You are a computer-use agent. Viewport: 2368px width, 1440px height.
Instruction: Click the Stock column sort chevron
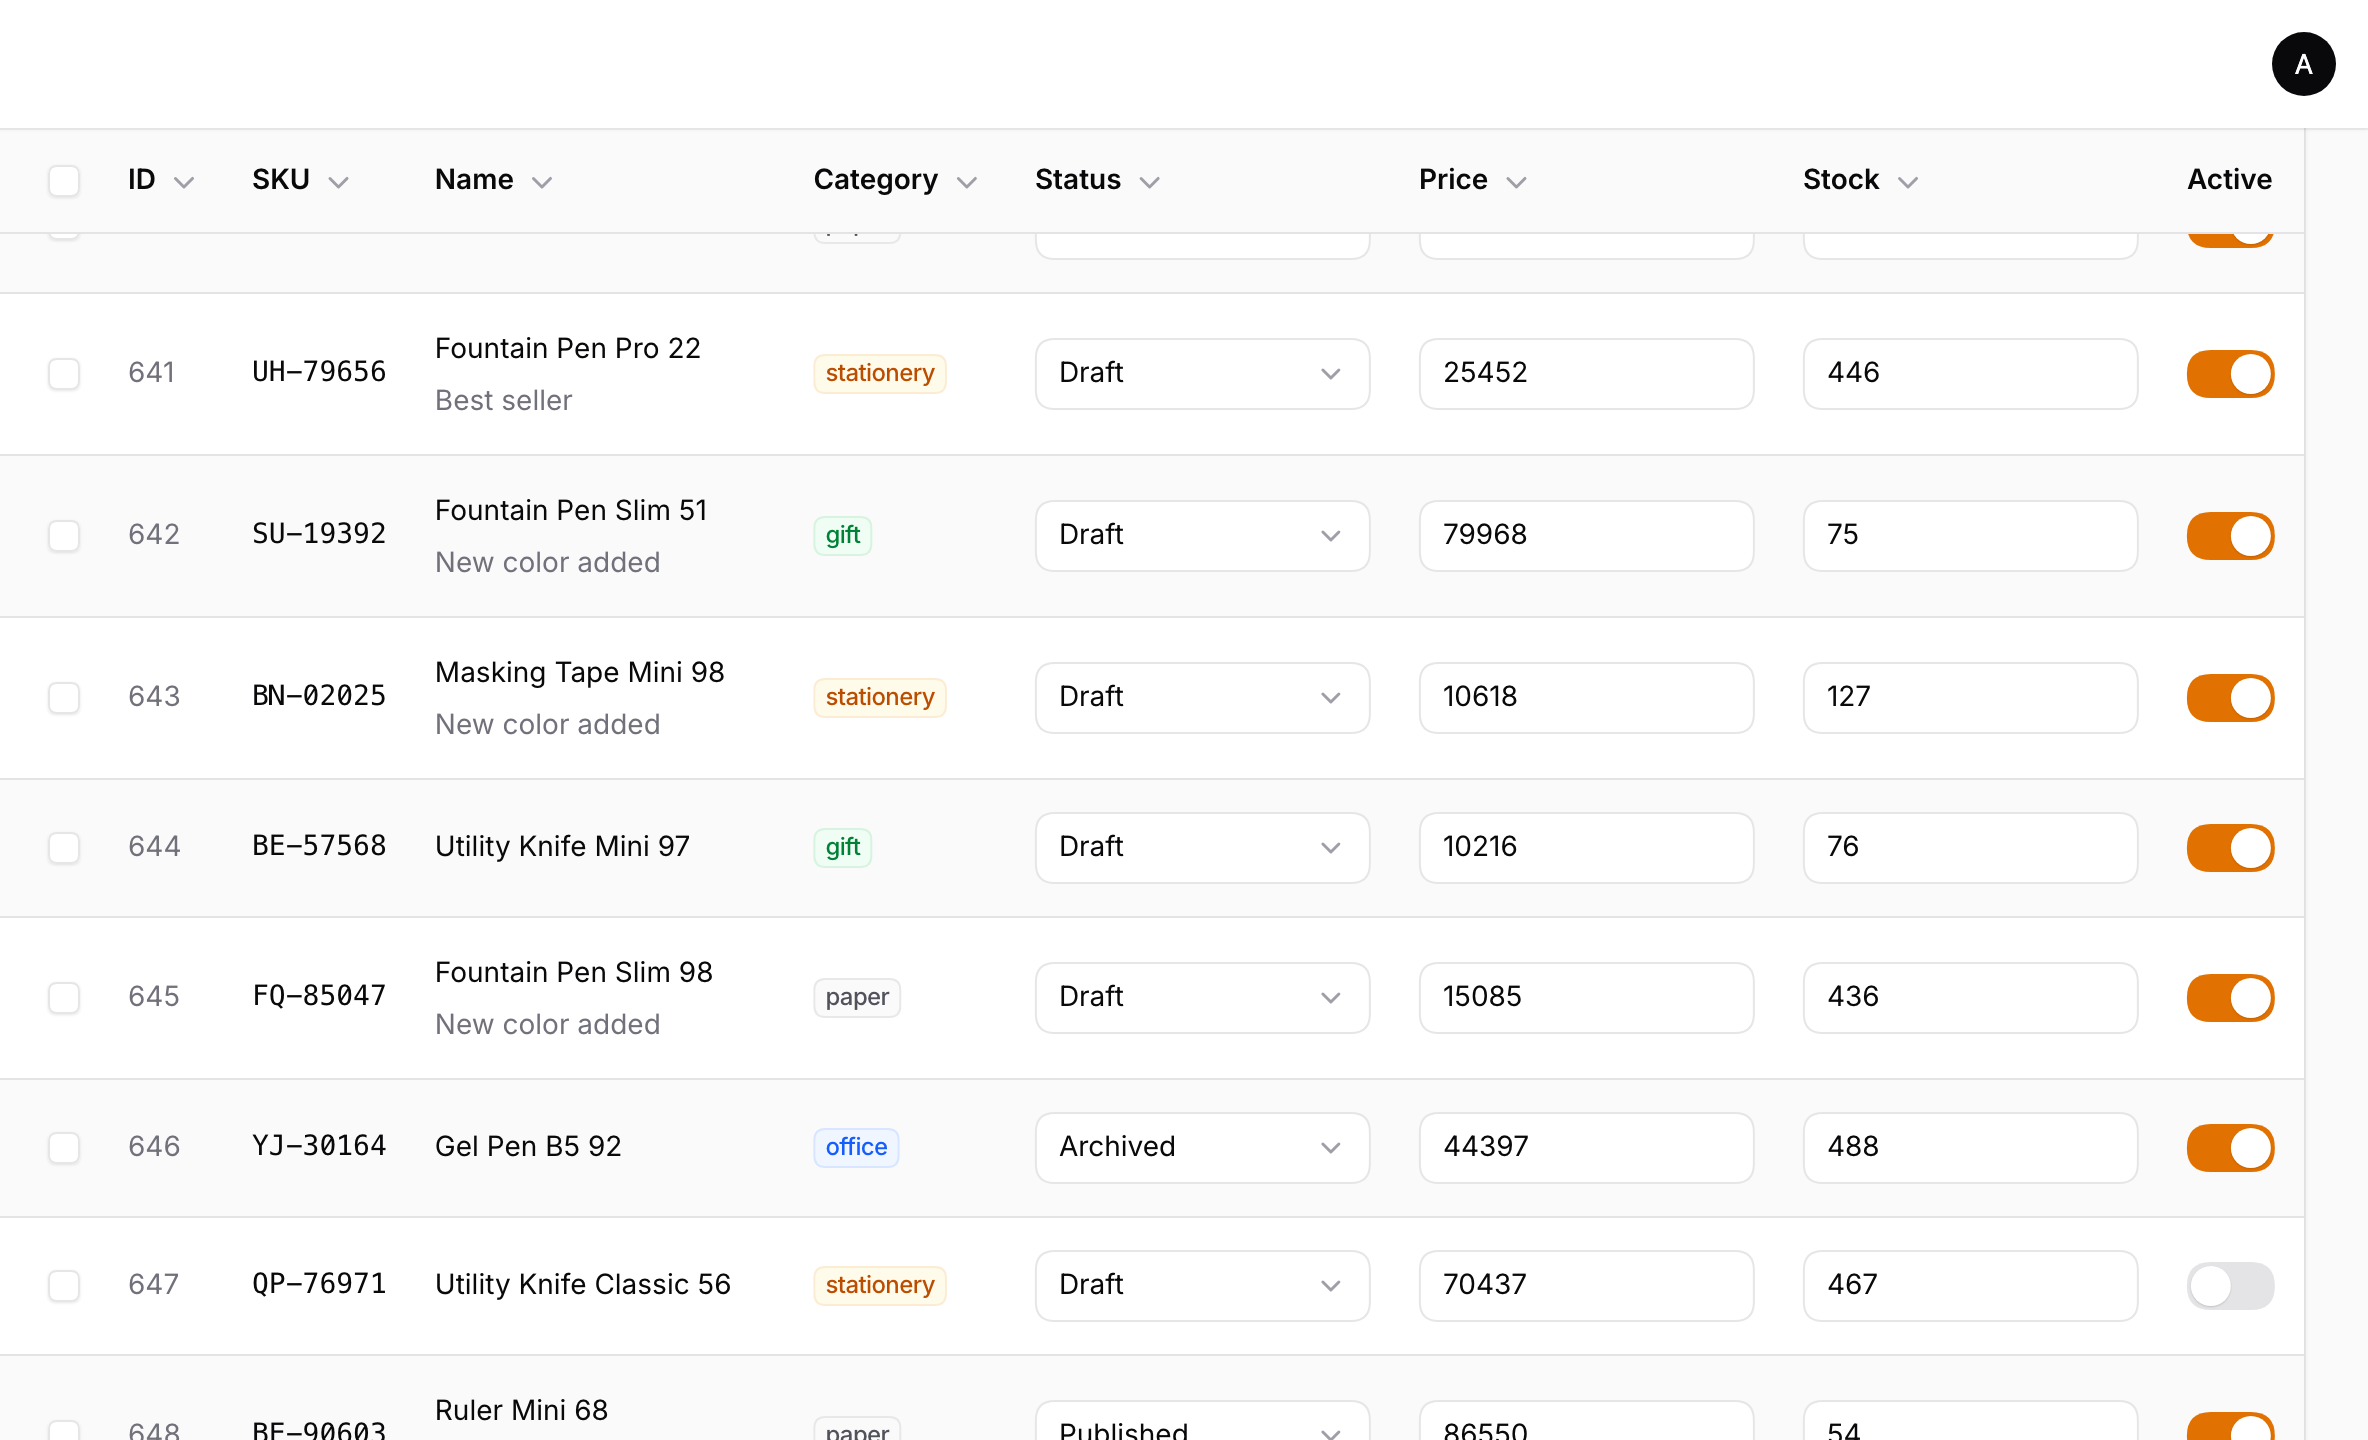[x=1908, y=182]
